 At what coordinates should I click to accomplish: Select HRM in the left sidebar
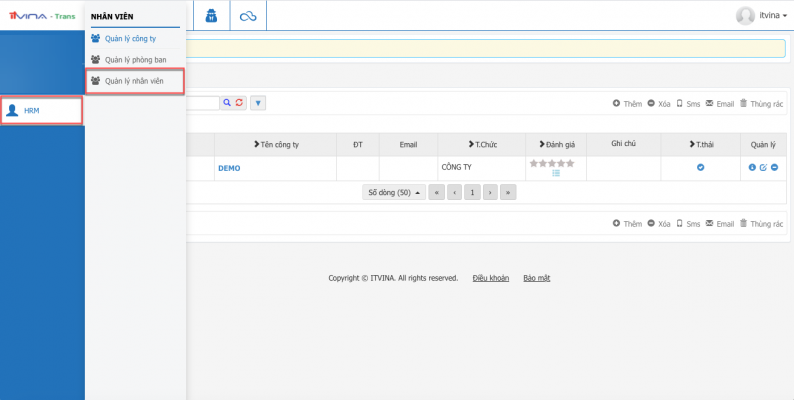coord(40,111)
